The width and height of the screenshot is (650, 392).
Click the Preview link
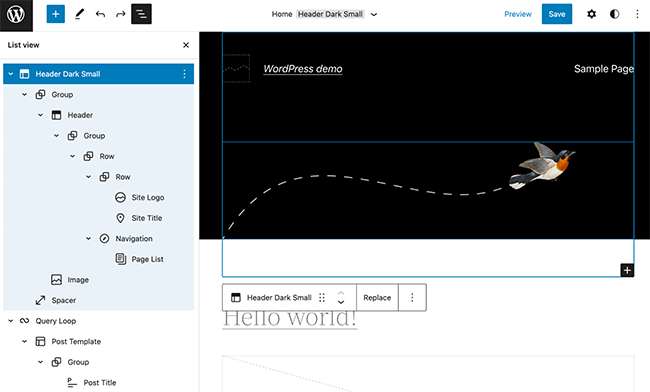518,14
